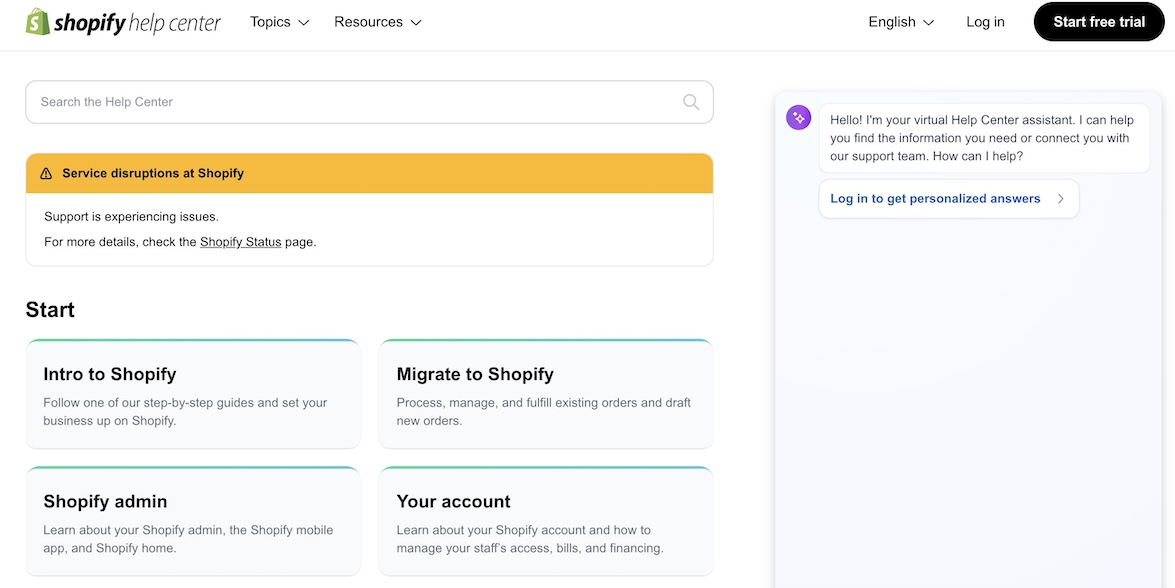Open the Shopify admin card
Screen dimensions: 1175x588
(193, 521)
